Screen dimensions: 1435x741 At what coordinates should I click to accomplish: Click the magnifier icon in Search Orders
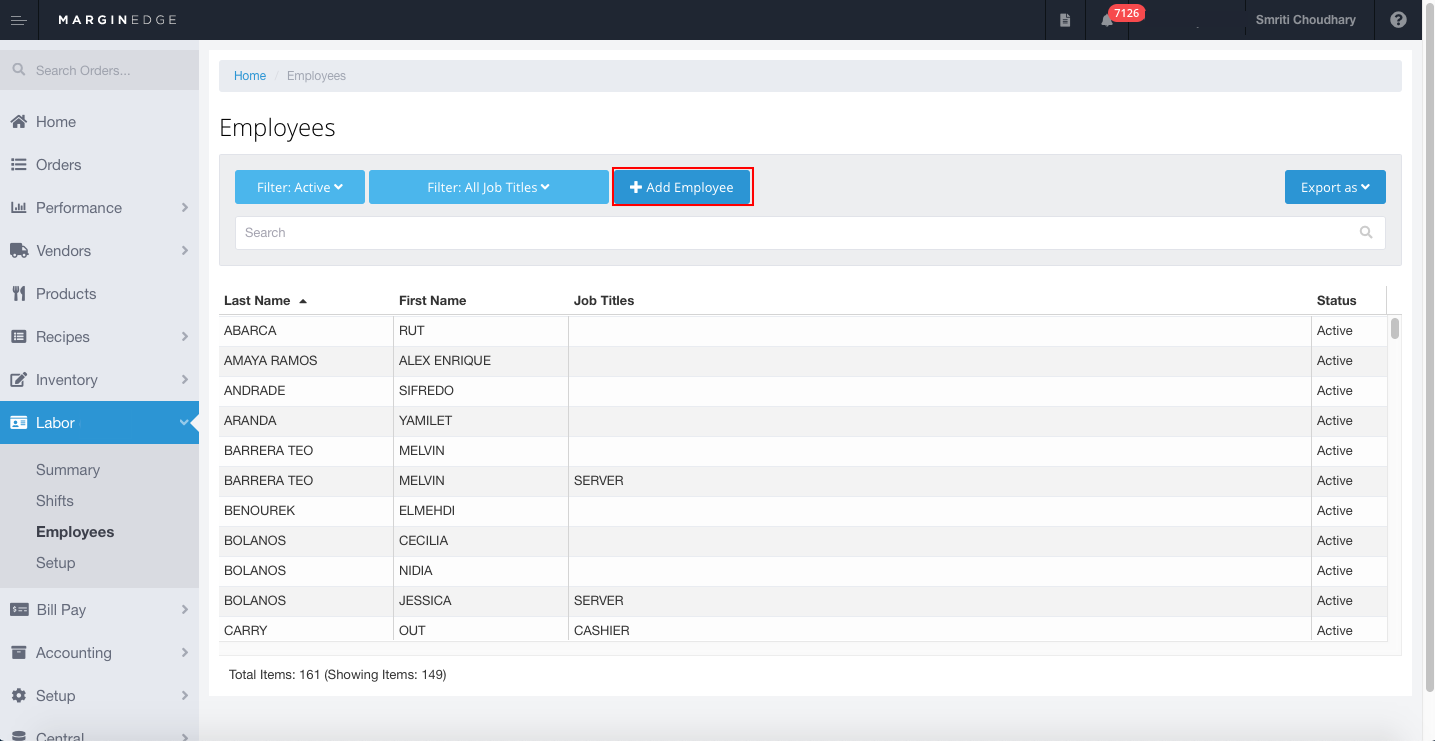click(19, 70)
